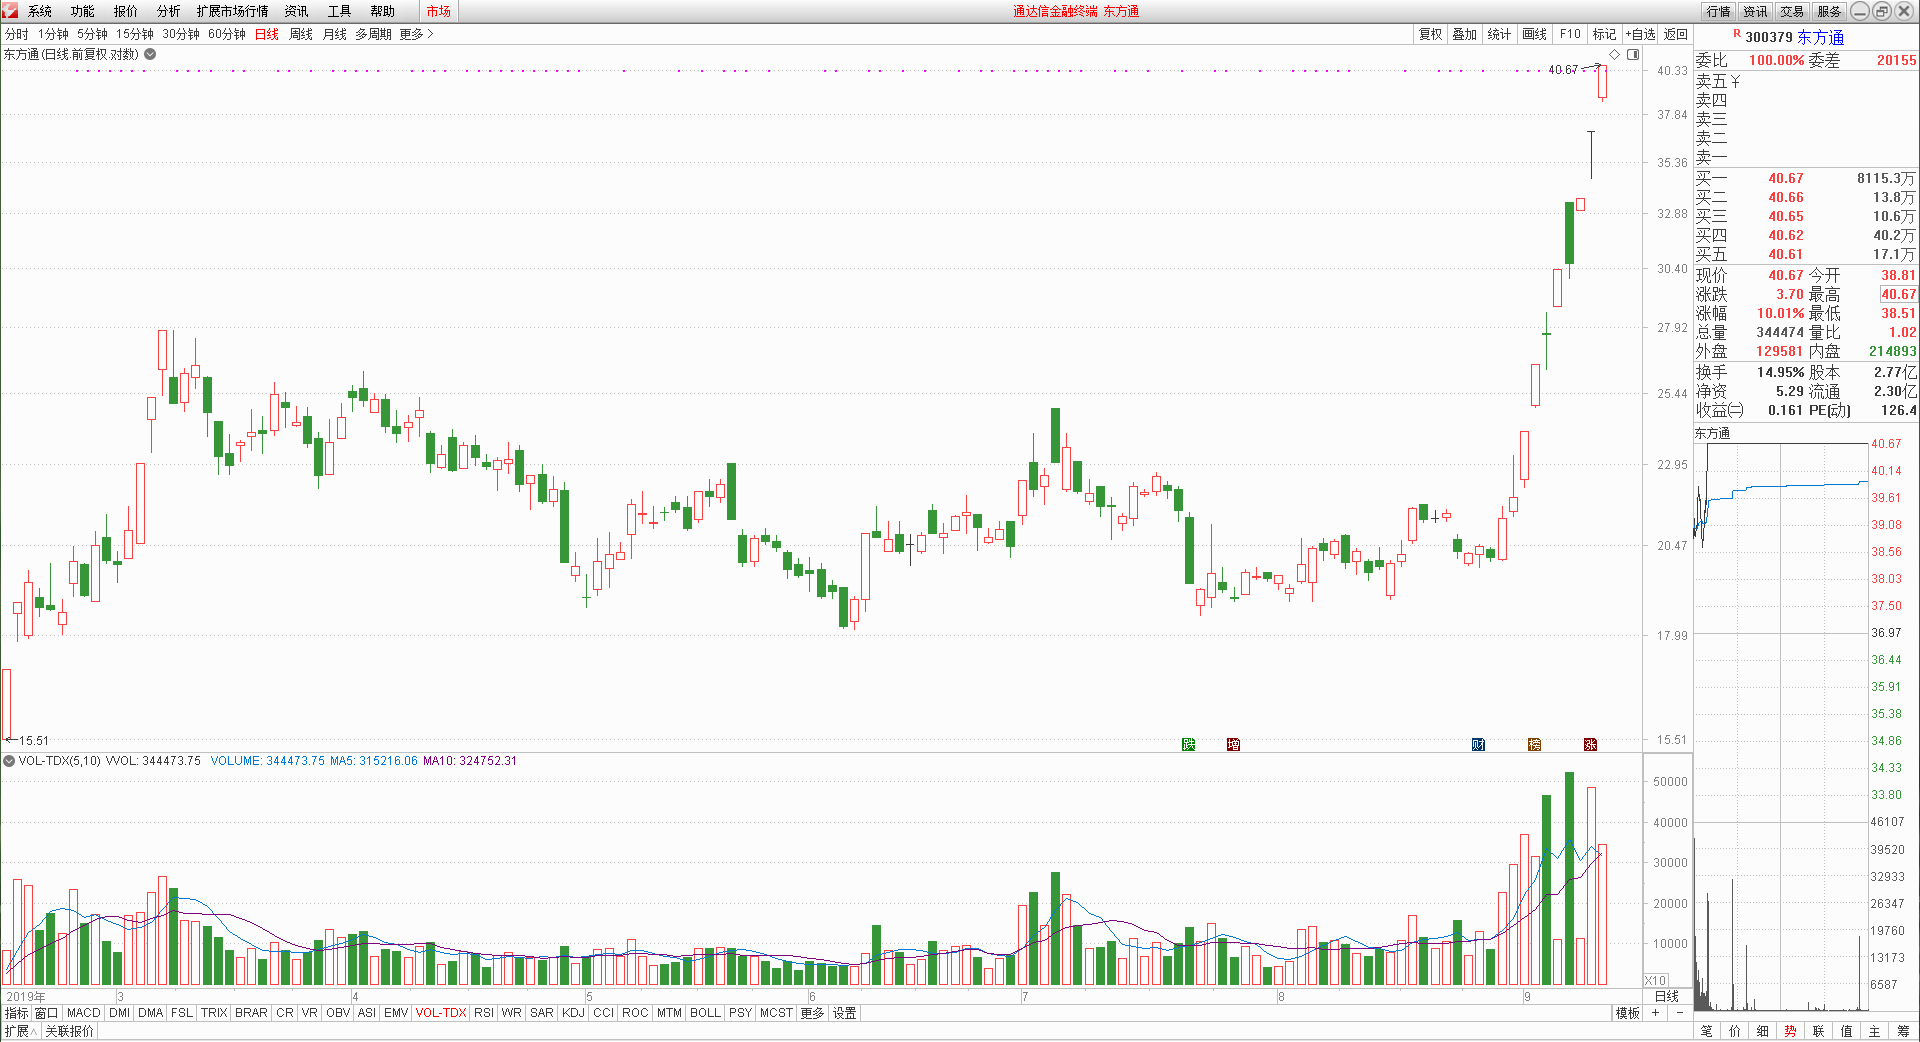The width and height of the screenshot is (1920, 1042).
Task: Click the diamond icon above the price axis
Action: click(1614, 54)
